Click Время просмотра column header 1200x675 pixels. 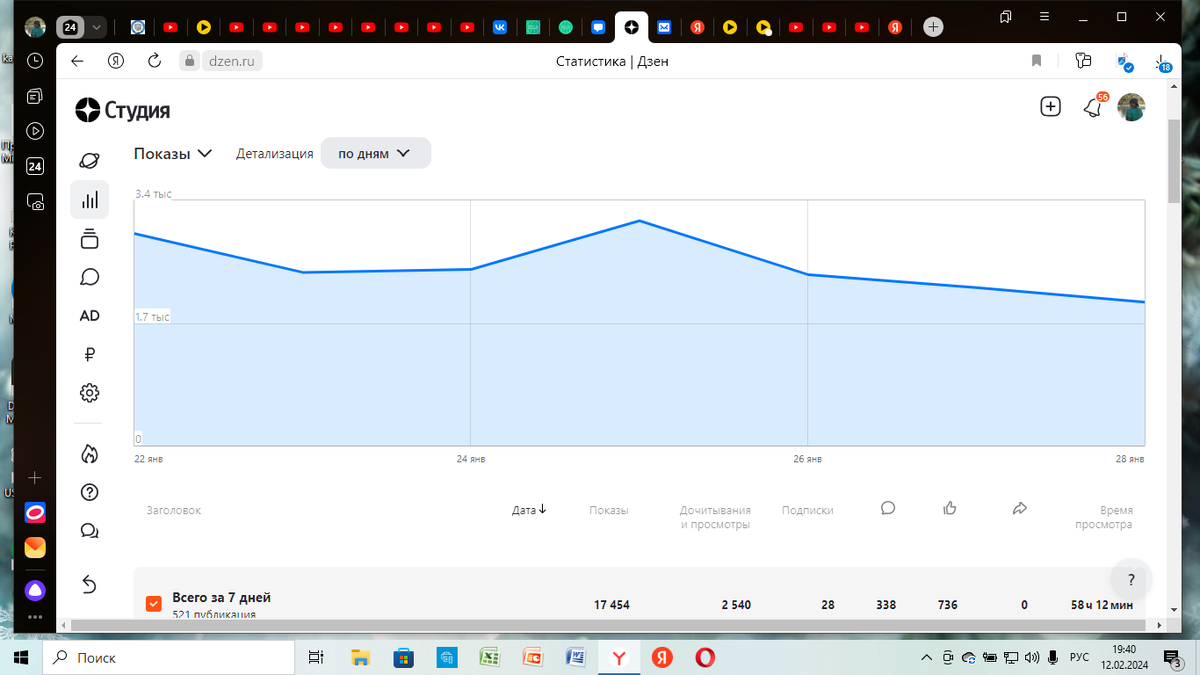(x=1103, y=517)
